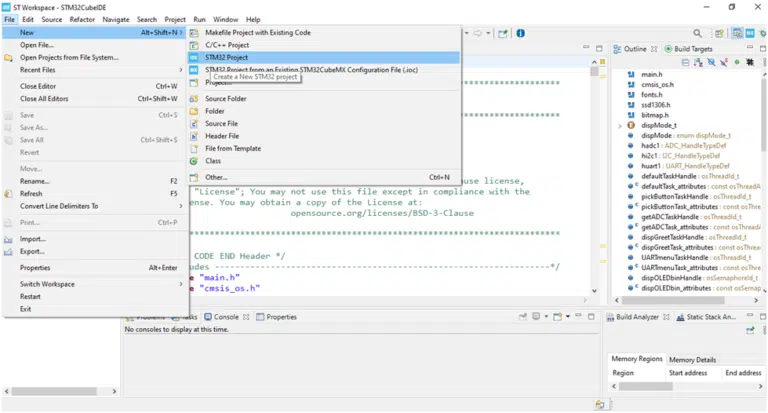Open the Properties tab in bottom panel
Screen dimensions: 768x413
click(277, 317)
